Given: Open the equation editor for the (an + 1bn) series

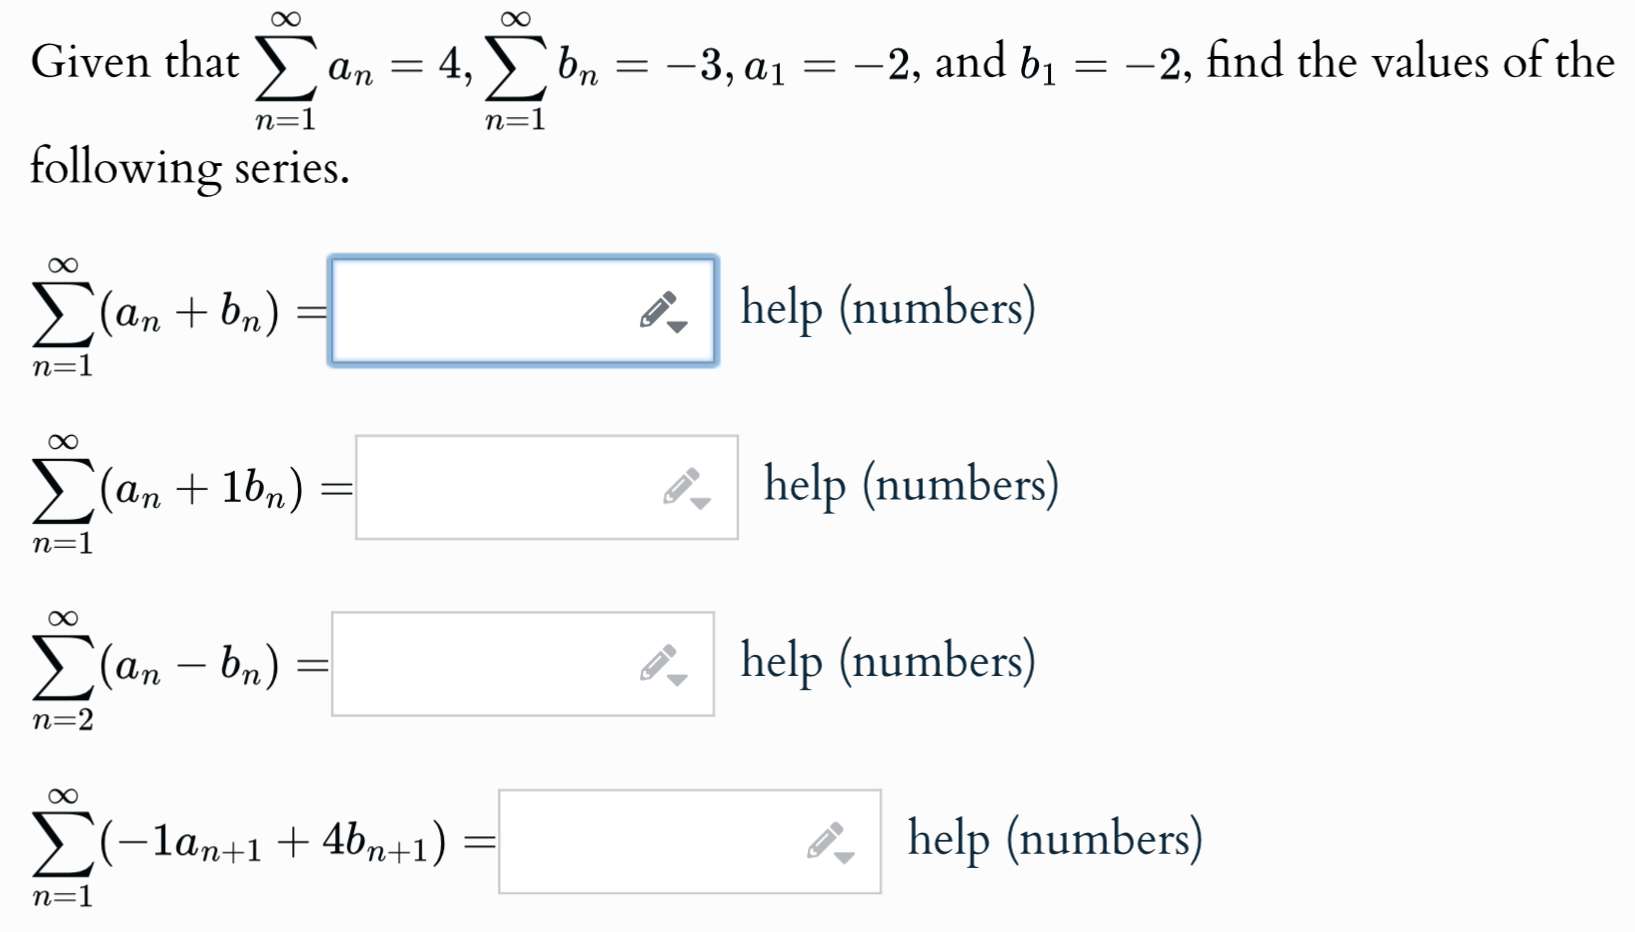Looking at the screenshot, I should pos(683,487).
